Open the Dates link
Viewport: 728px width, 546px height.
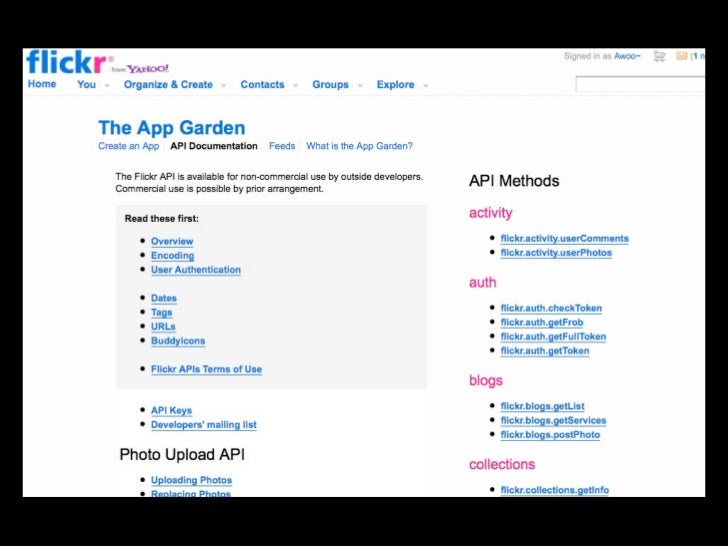pyautogui.click(x=164, y=298)
